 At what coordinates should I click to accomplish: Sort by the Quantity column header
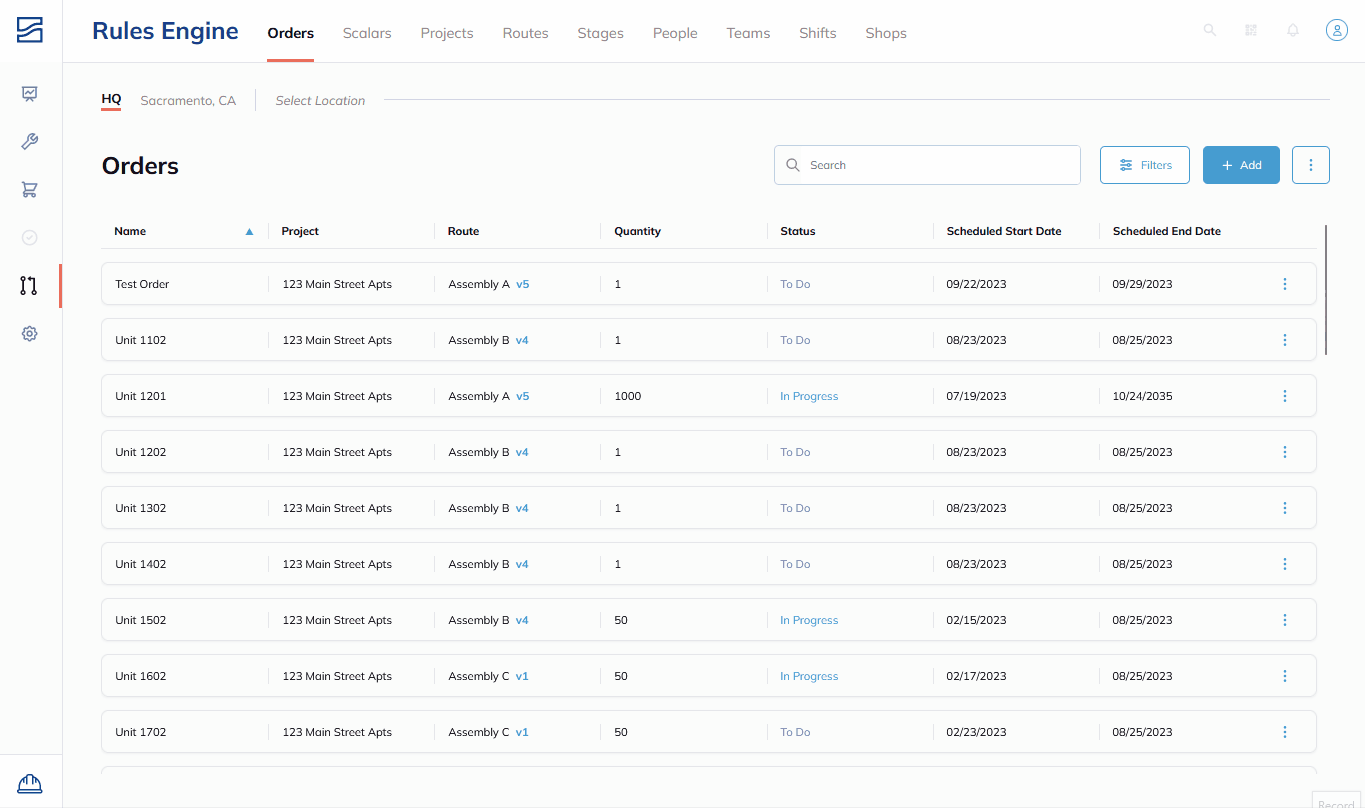click(637, 231)
